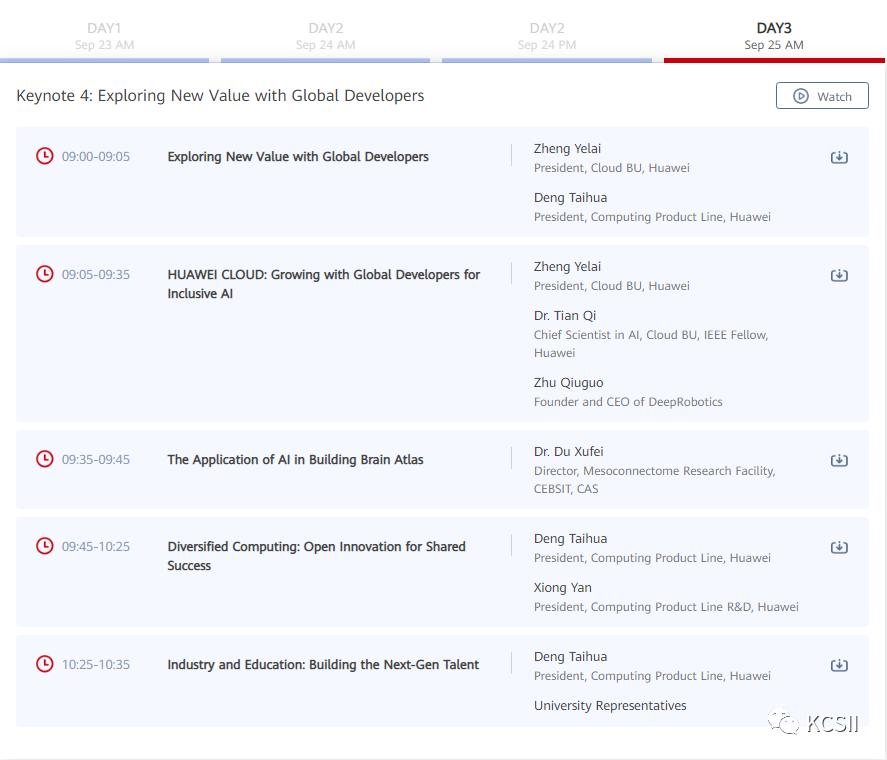Select the DAY3 Sep 25 AM tab
Screen dimensions: 887x760
tap(774, 36)
